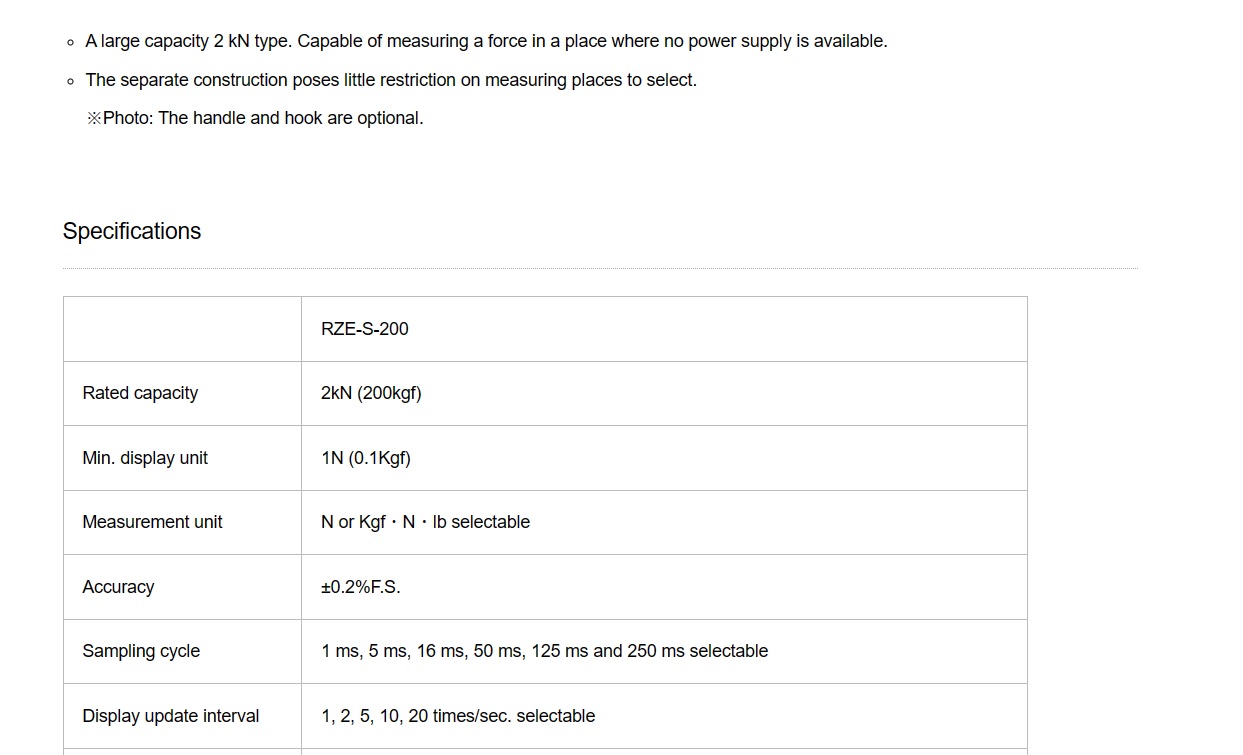Click the 1, 2, 5, 10, 20 times/sec. value
Screen dimensions: 1243x755
tap(458, 716)
